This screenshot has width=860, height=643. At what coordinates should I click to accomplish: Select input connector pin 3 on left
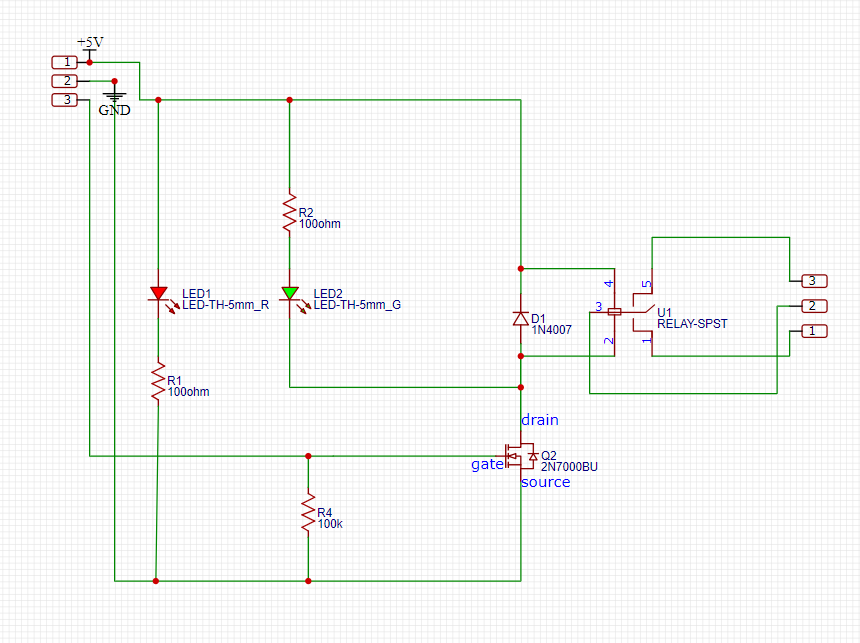65,100
